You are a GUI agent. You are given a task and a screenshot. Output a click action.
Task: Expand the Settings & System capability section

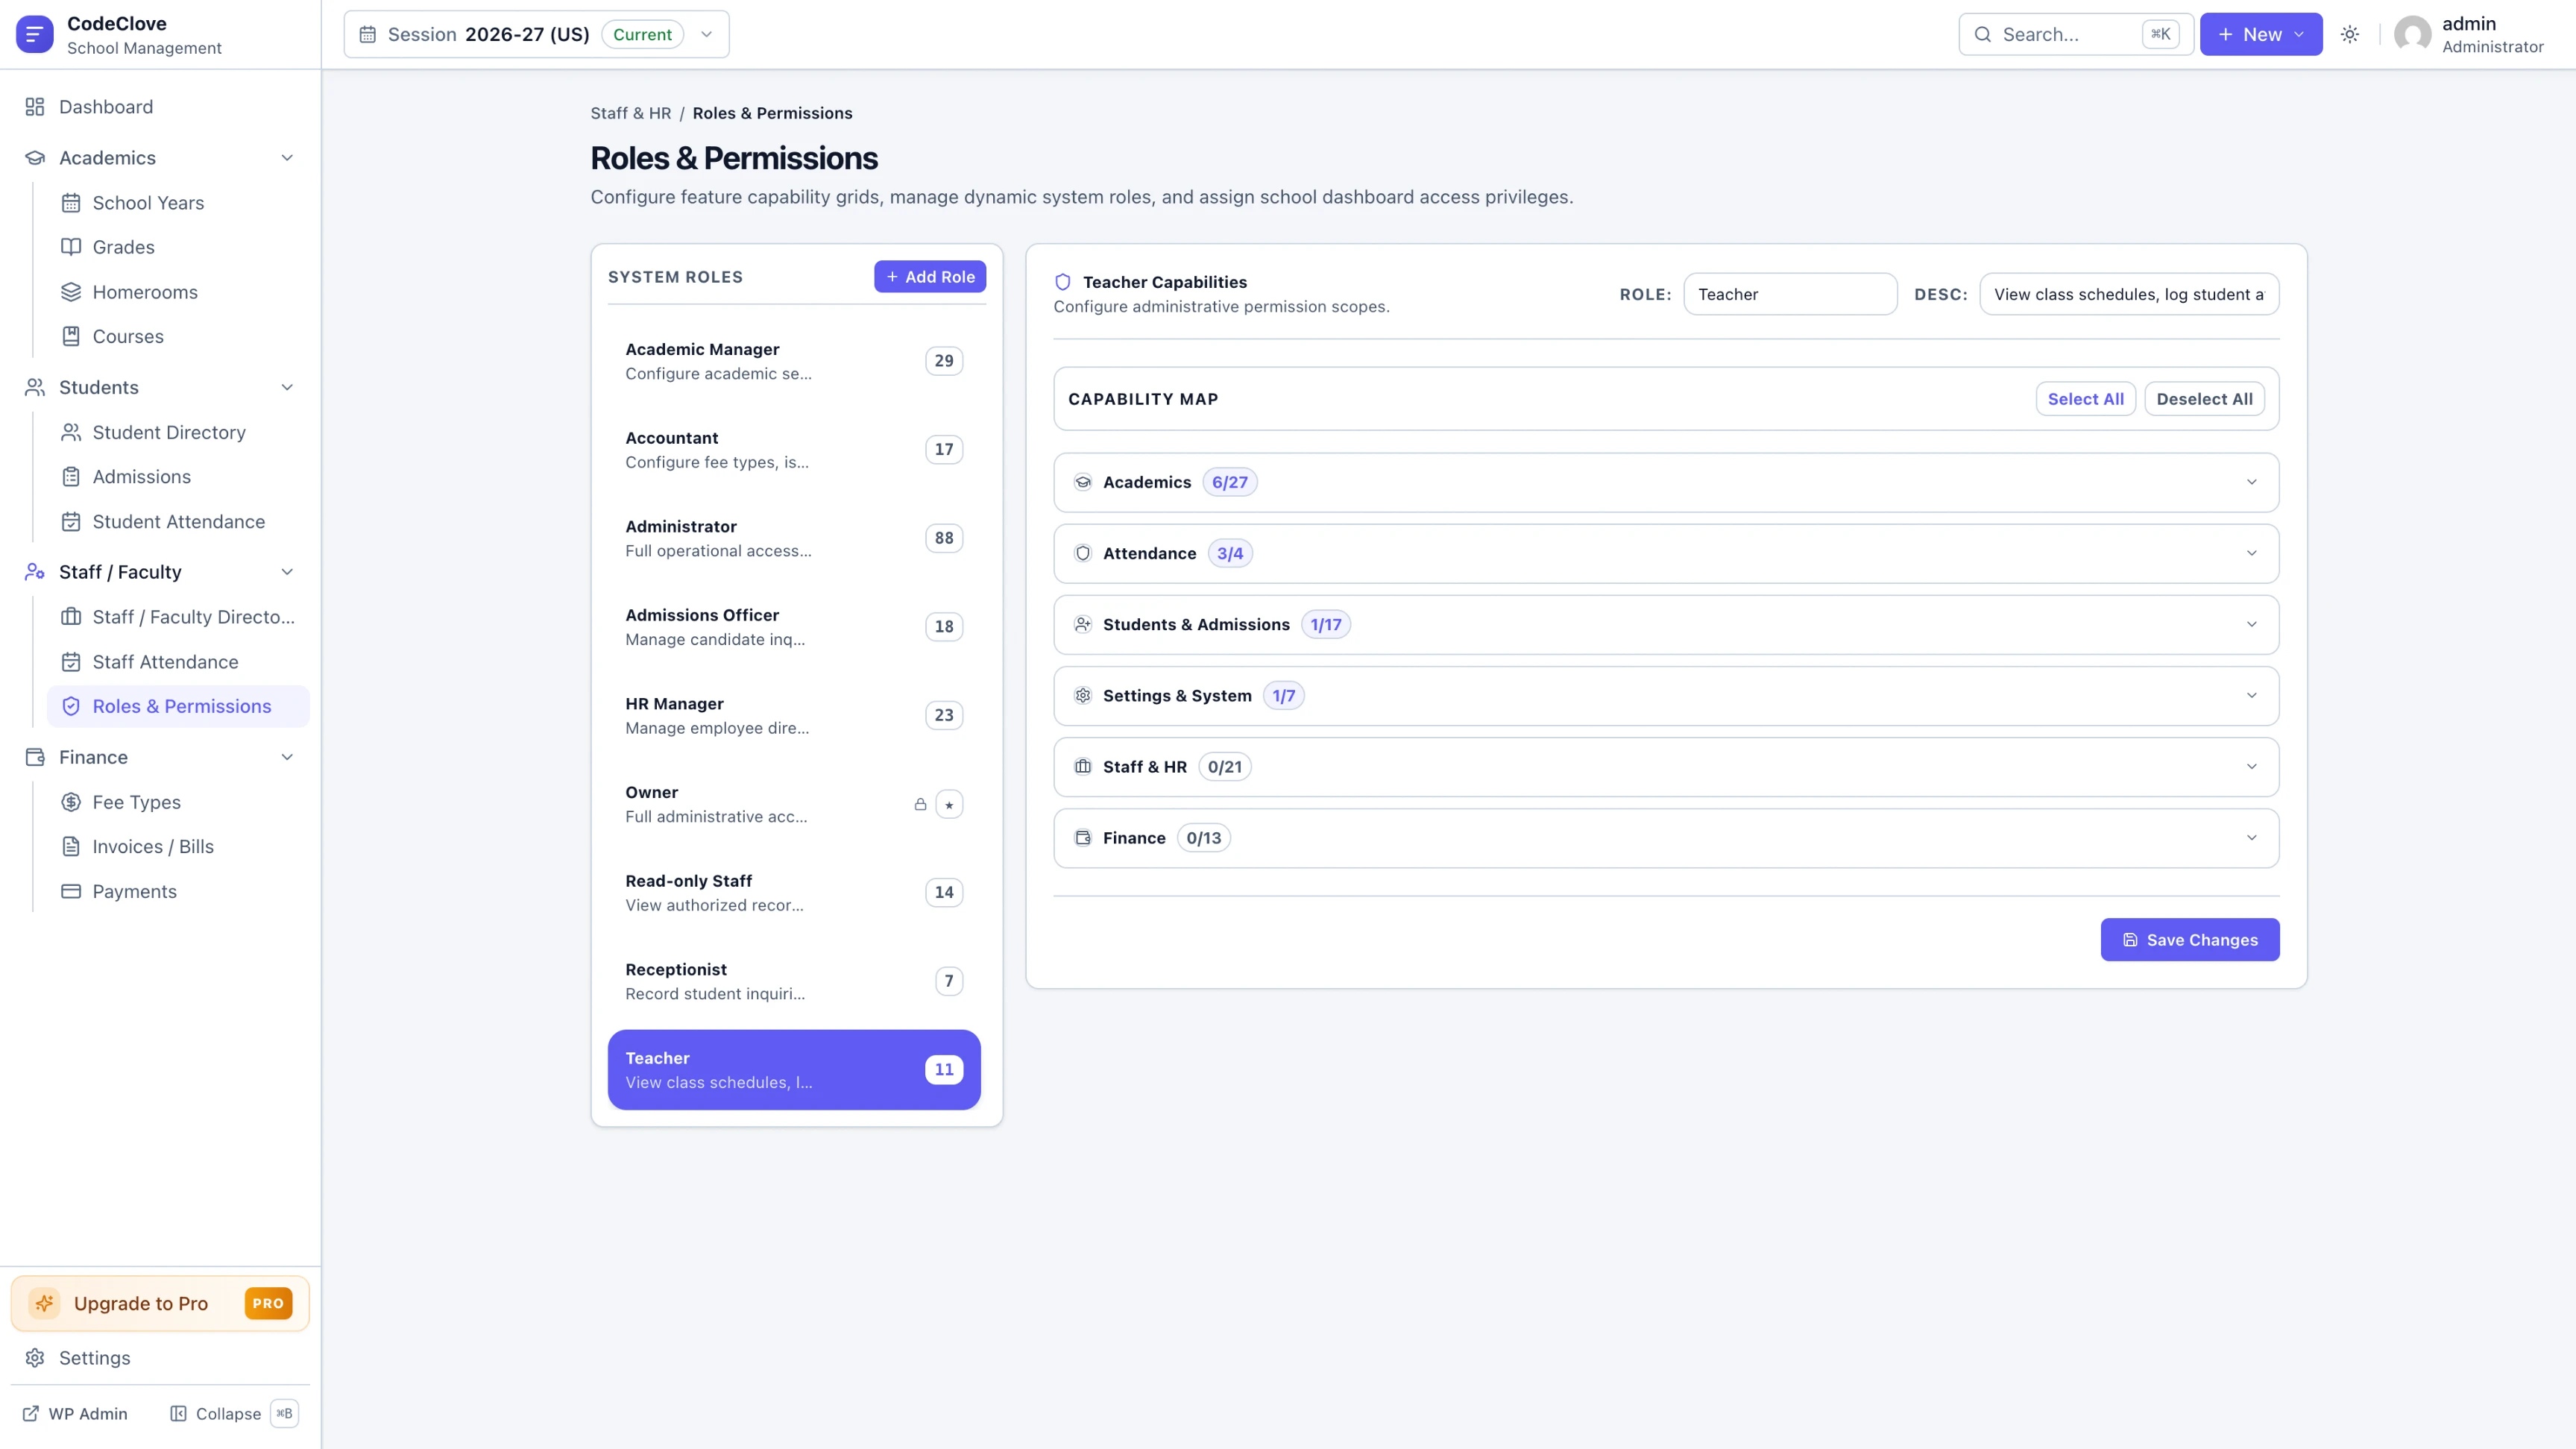1666,696
